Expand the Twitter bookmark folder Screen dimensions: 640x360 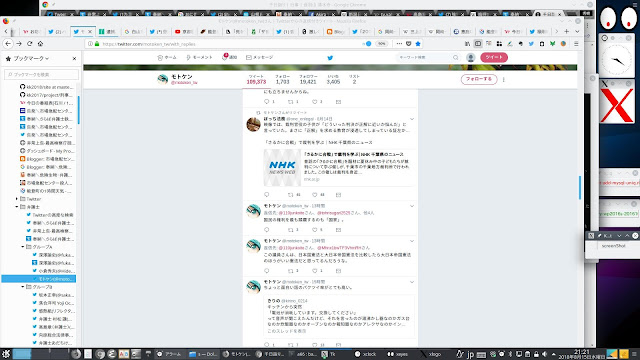(17, 199)
